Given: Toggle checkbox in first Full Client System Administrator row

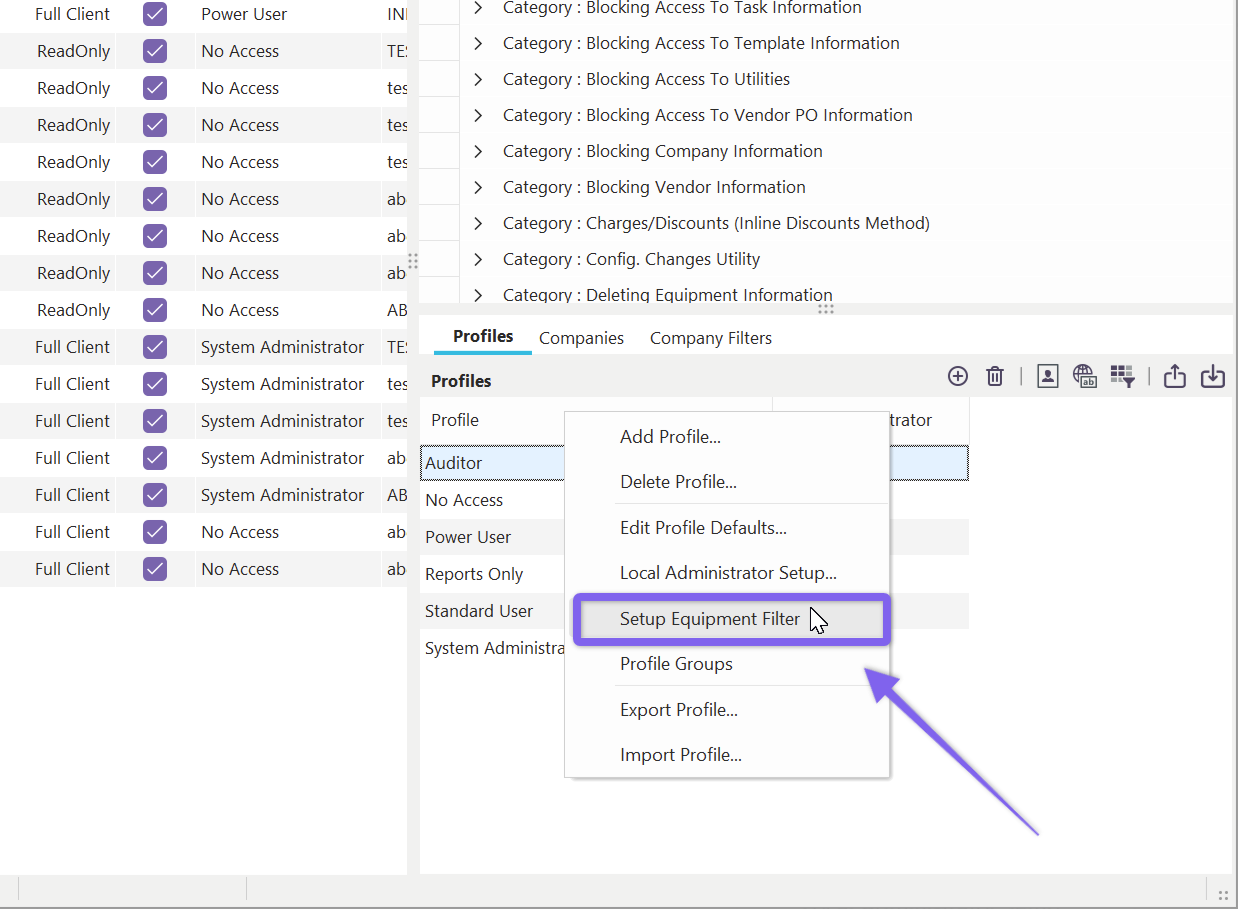Looking at the screenshot, I should coord(155,347).
